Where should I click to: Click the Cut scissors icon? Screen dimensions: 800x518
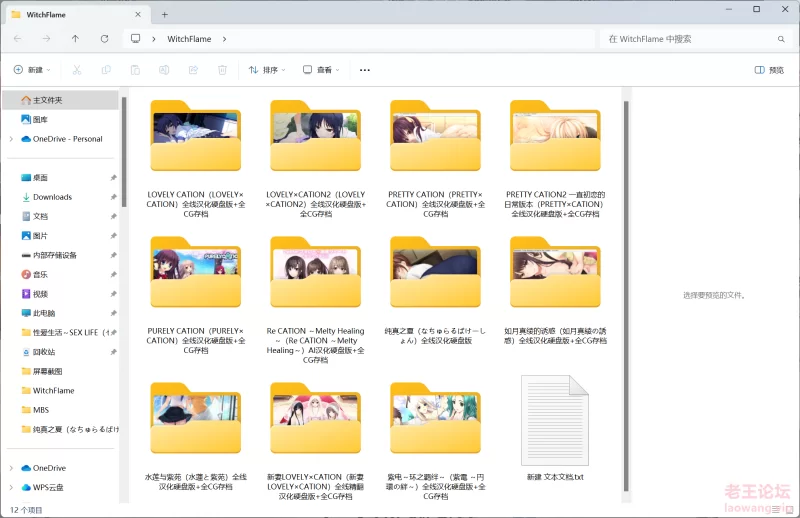pyautogui.click(x=77, y=70)
